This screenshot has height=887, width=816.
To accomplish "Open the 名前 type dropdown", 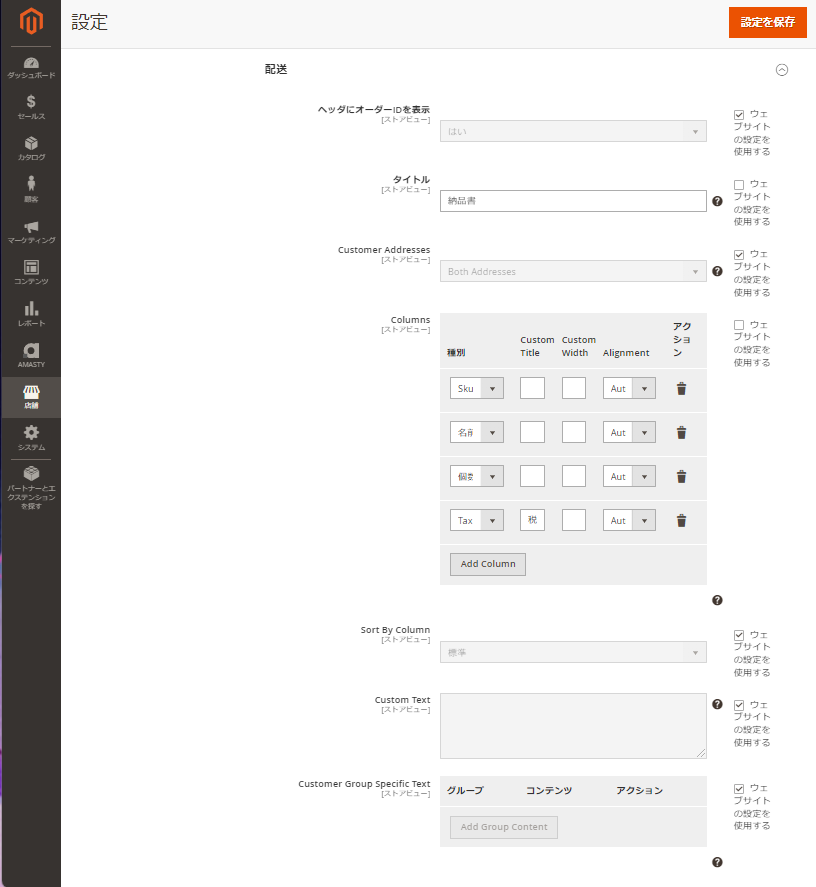I will point(476,433).
